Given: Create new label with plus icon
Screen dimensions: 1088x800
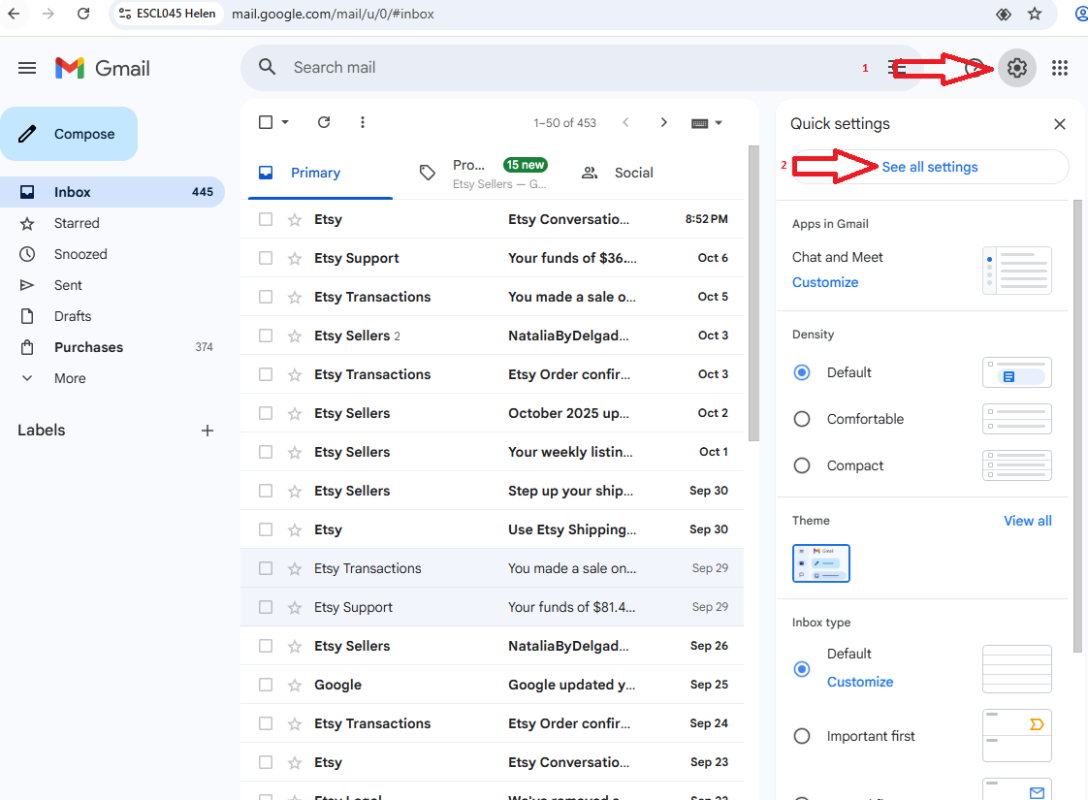Looking at the screenshot, I should pyautogui.click(x=207, y=431).
